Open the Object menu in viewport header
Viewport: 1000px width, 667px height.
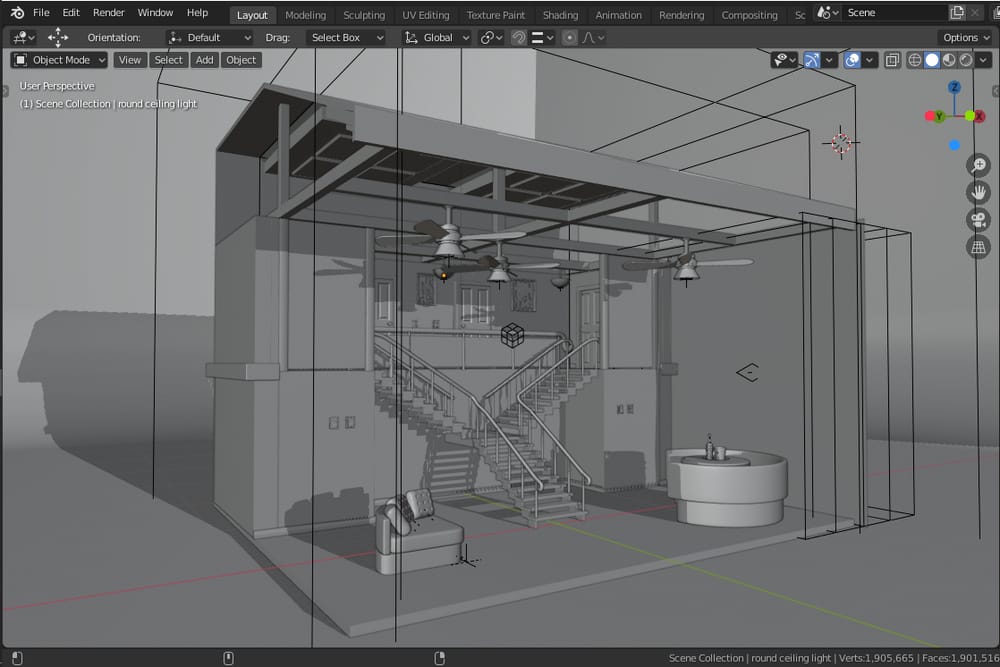tap(240, 60)
